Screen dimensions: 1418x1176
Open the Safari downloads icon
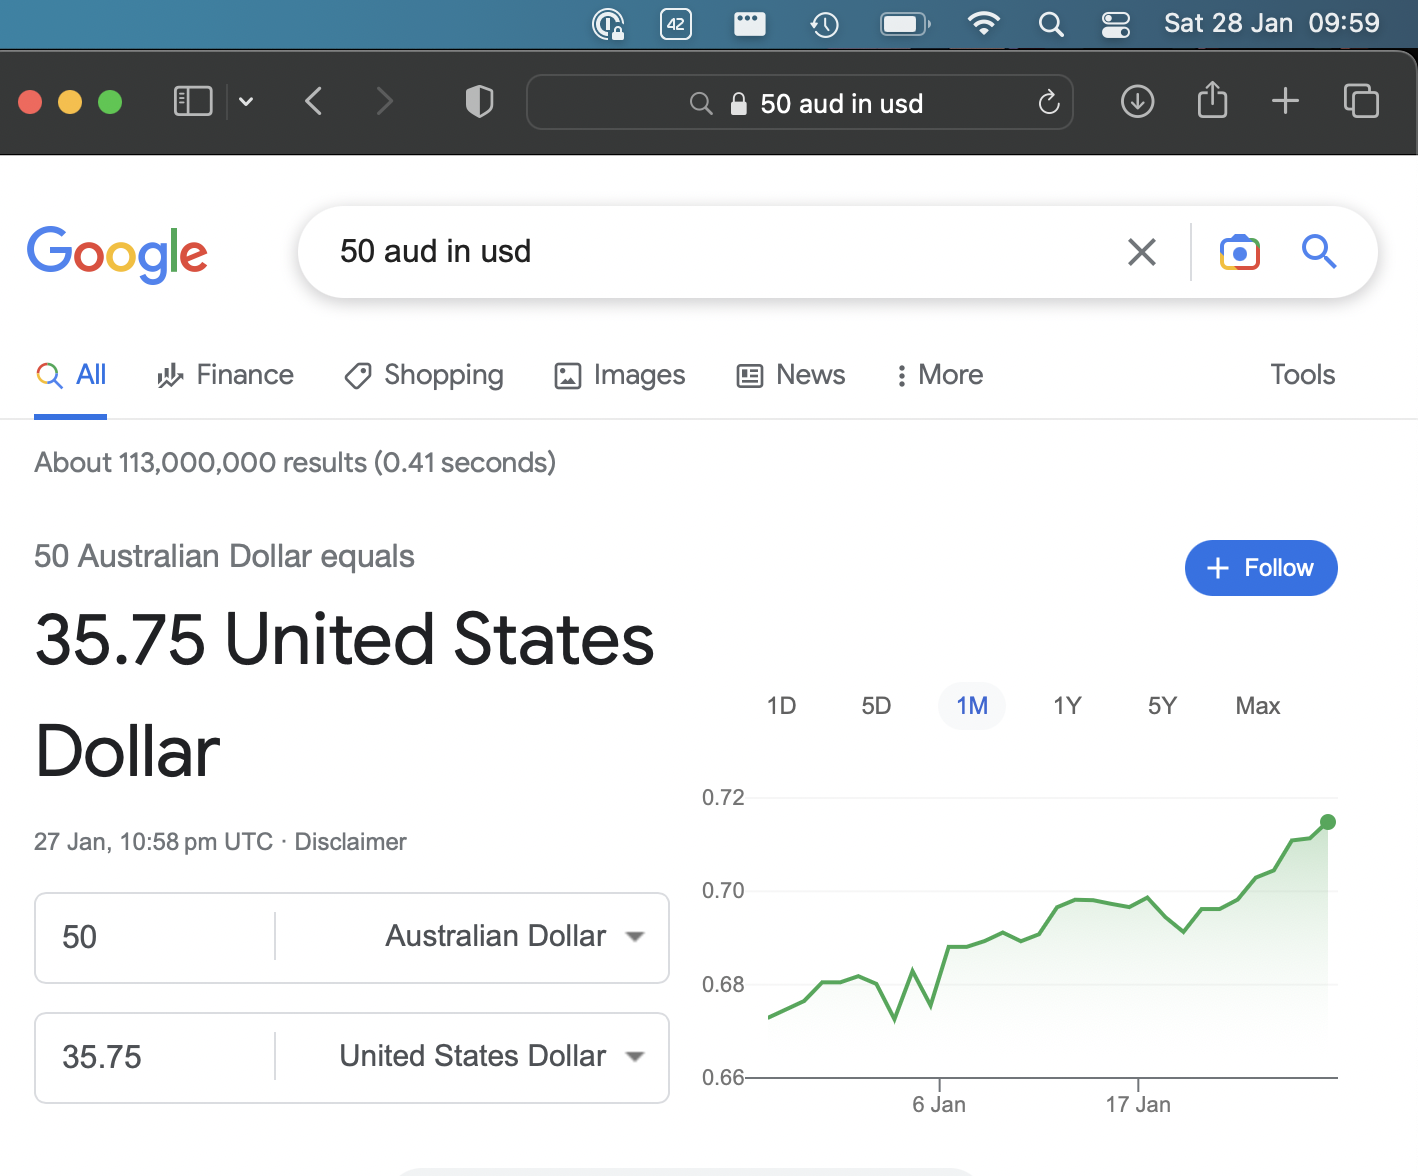click(x=1137, y=101)
